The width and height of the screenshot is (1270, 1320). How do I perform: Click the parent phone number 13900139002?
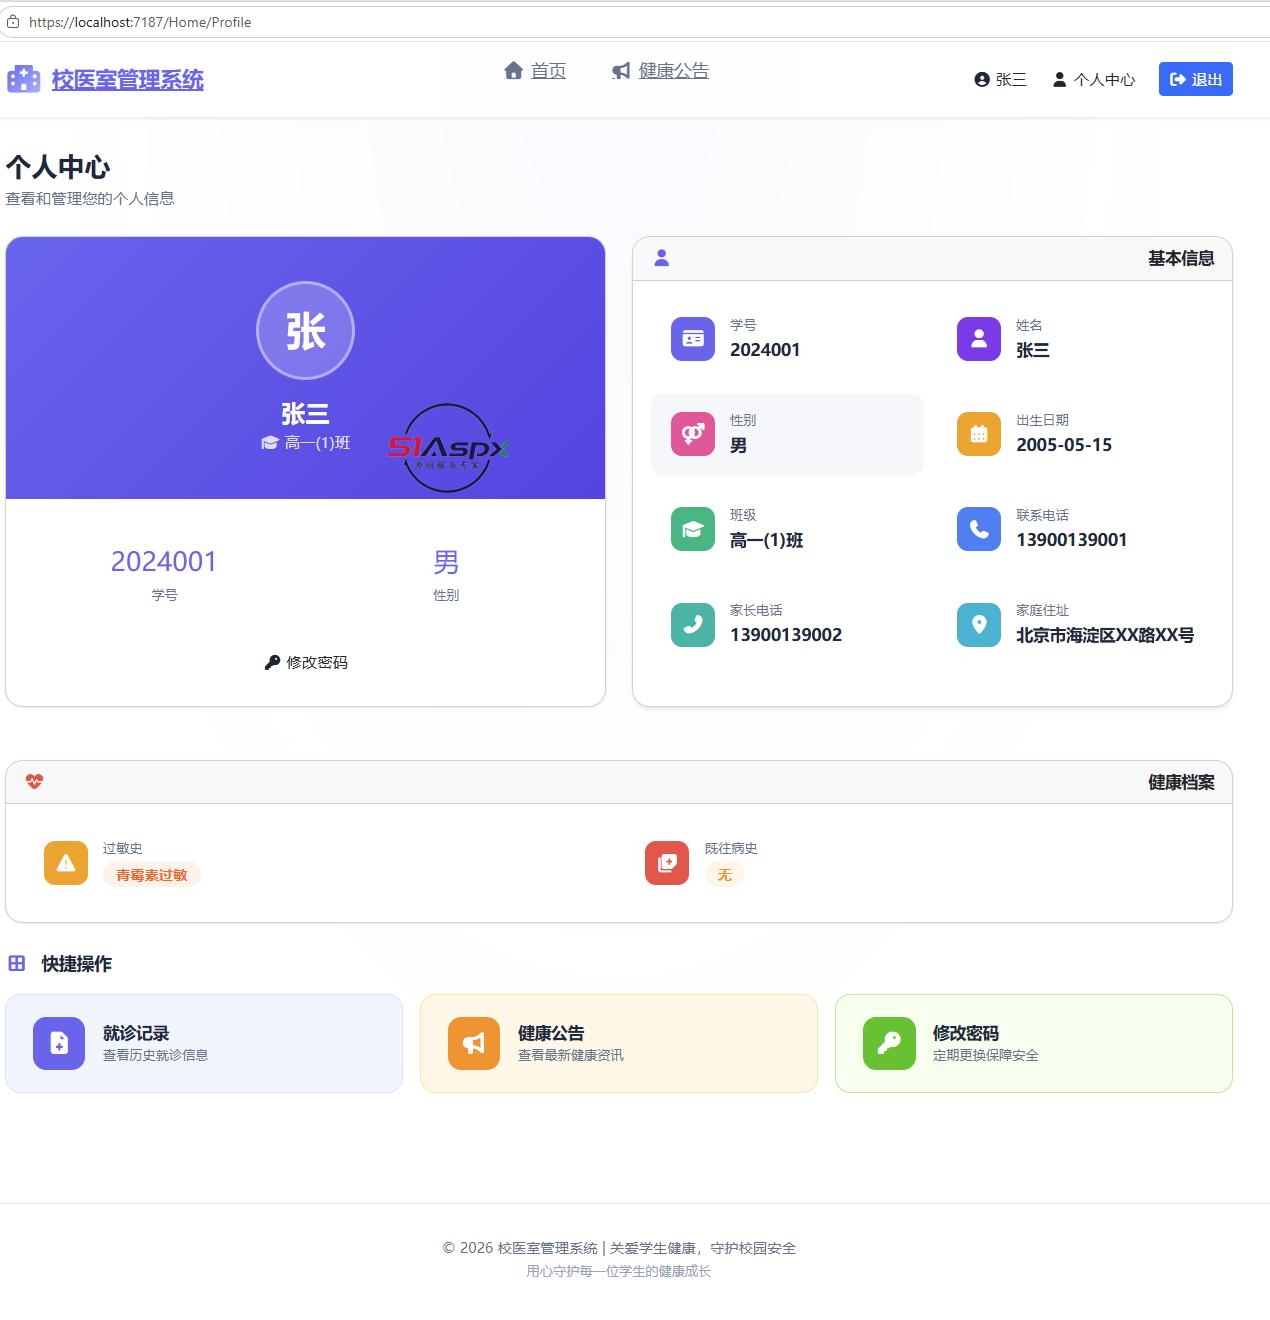click(786, 635)
